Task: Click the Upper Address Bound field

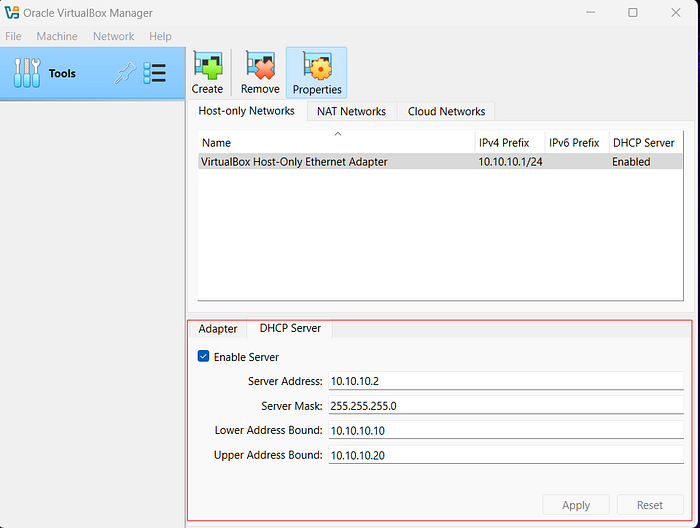Action: (x=506, y=455)
